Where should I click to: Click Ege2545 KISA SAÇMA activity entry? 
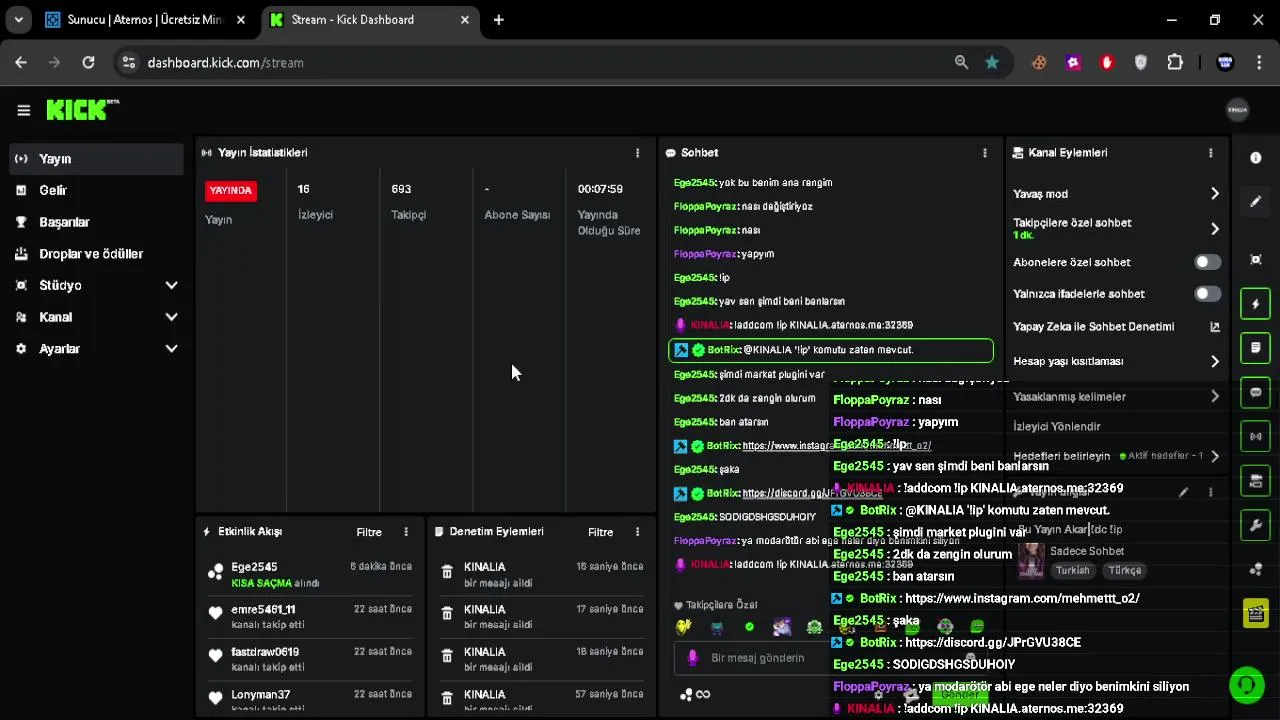click(310, 574)
